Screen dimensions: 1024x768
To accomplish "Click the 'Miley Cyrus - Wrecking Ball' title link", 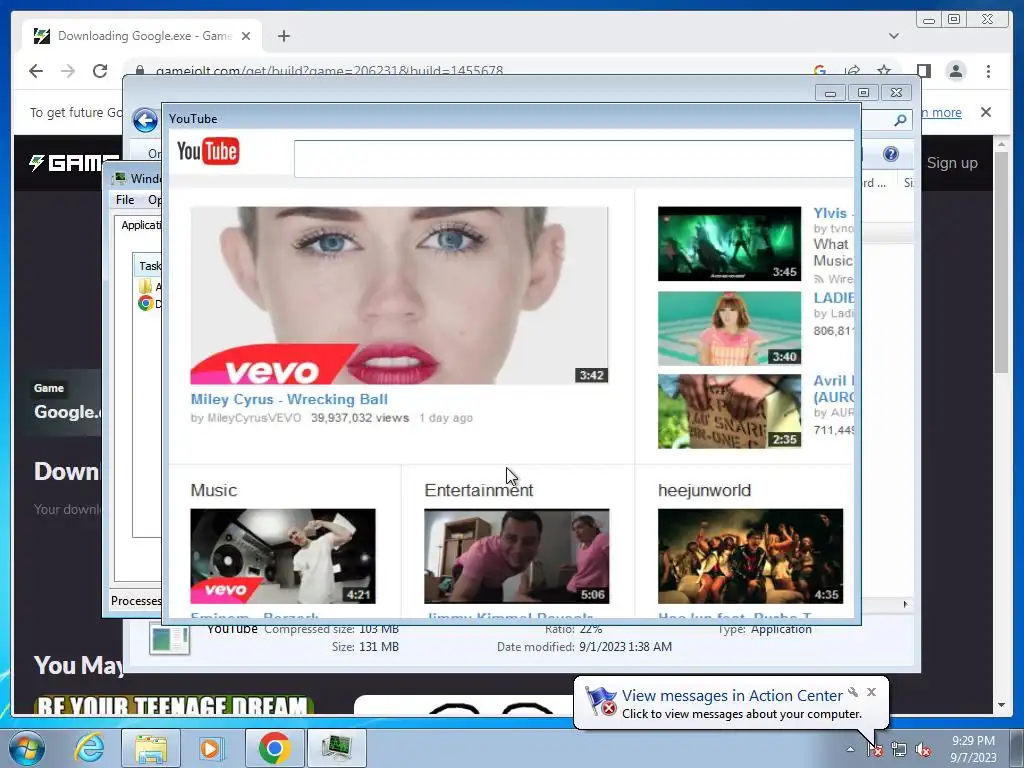I will (x=289, y=399).
